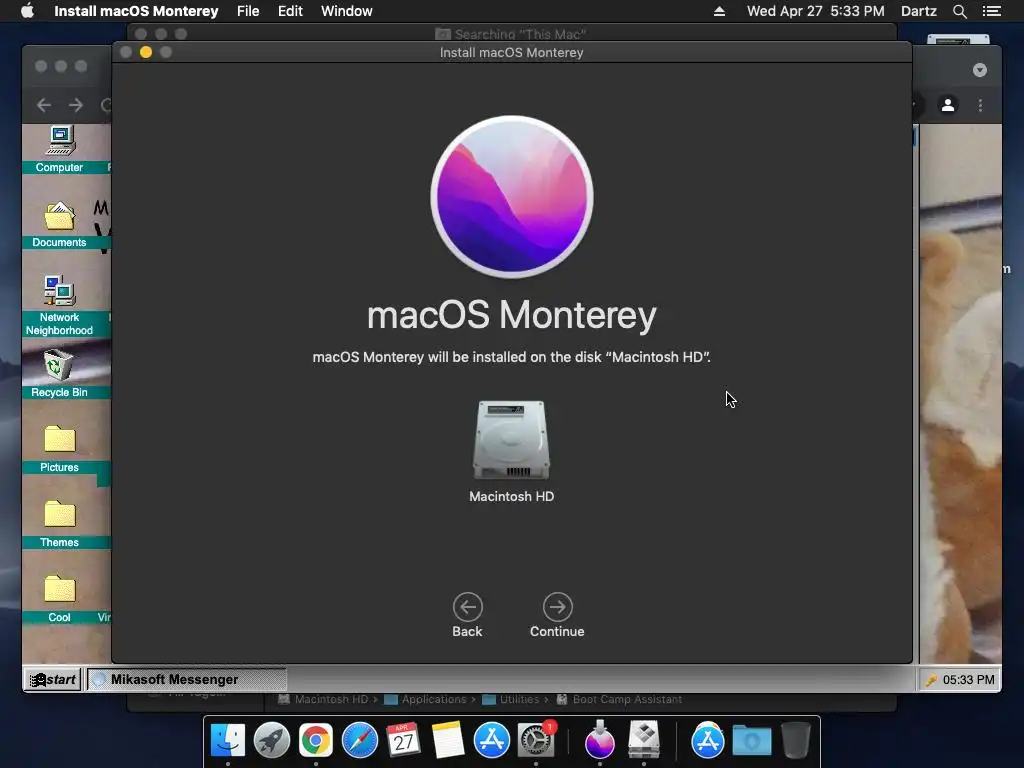
Task: Open the blue App Store icon beside Notes
Action: click(491, 740)
